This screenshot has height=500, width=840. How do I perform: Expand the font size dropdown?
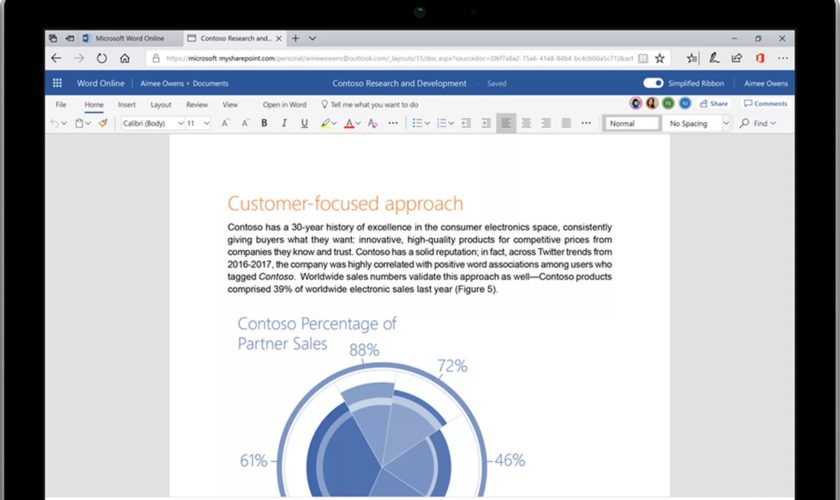198,123
